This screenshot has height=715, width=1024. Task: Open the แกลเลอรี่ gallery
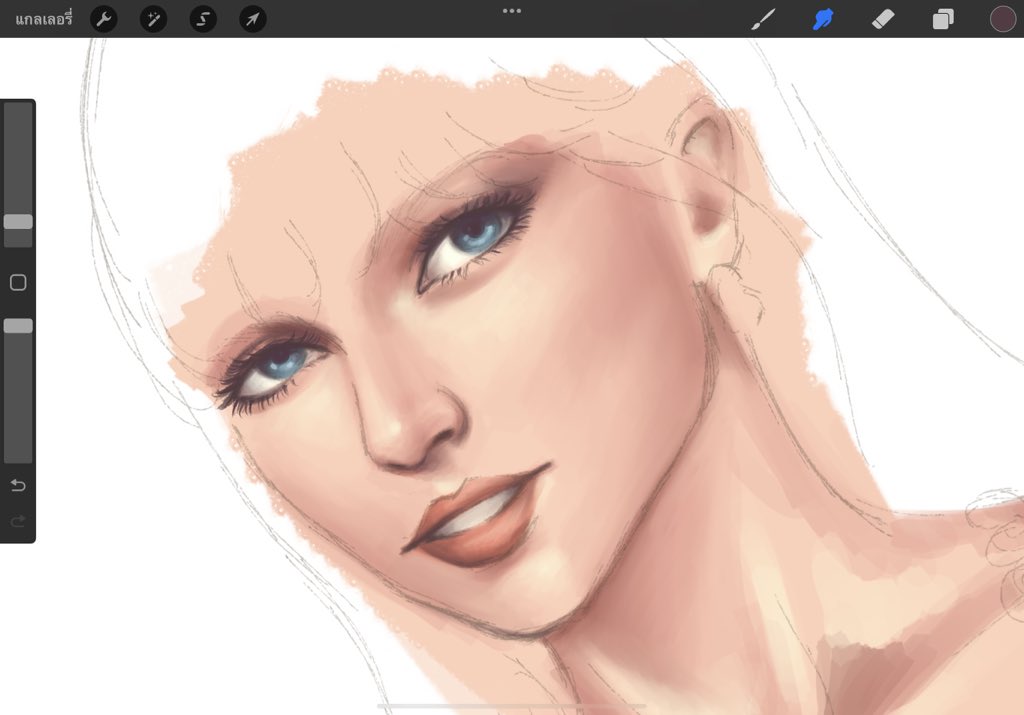pyautogui.click(x=44, y=19)
